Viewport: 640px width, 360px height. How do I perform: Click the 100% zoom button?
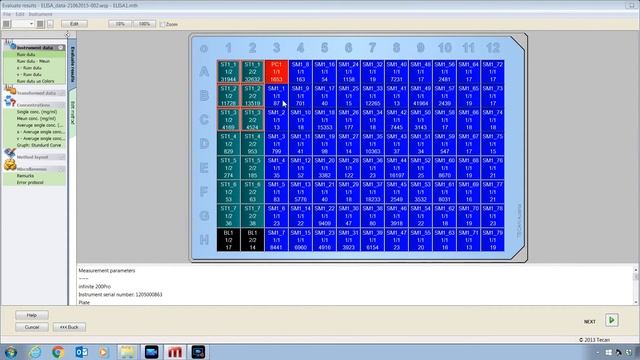144,24
